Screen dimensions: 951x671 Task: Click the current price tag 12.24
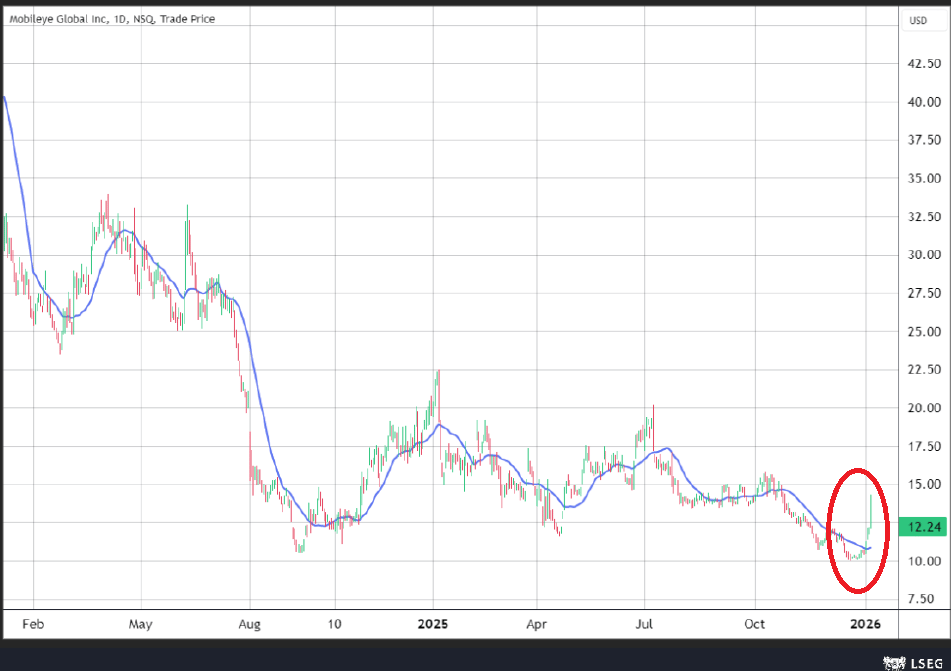click(924, 527)
